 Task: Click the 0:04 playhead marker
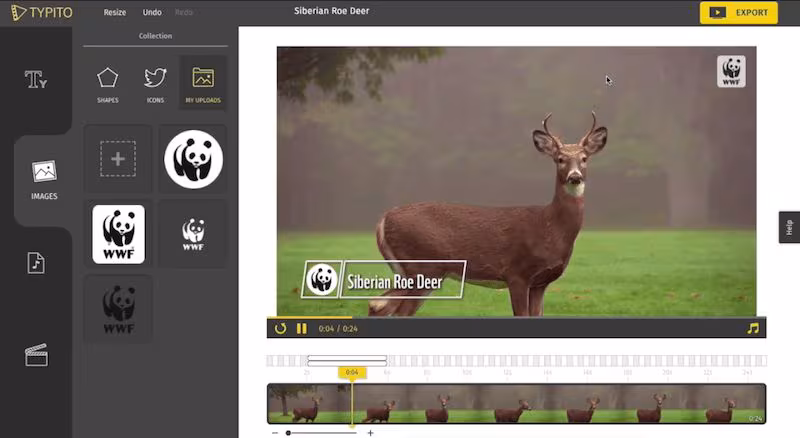point(352,373)
